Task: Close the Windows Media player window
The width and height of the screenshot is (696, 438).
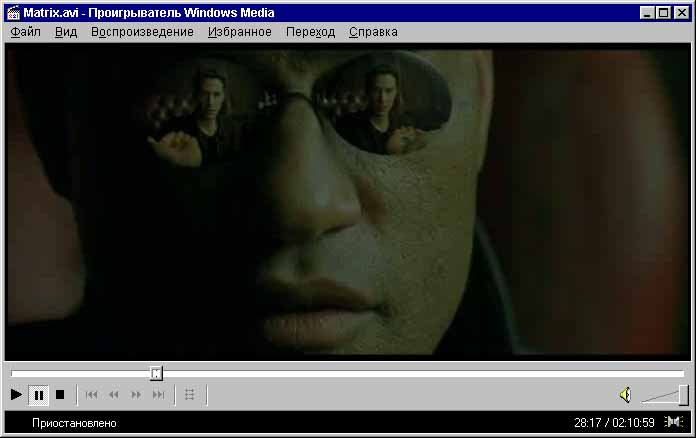Action: (x=681, y=12)
